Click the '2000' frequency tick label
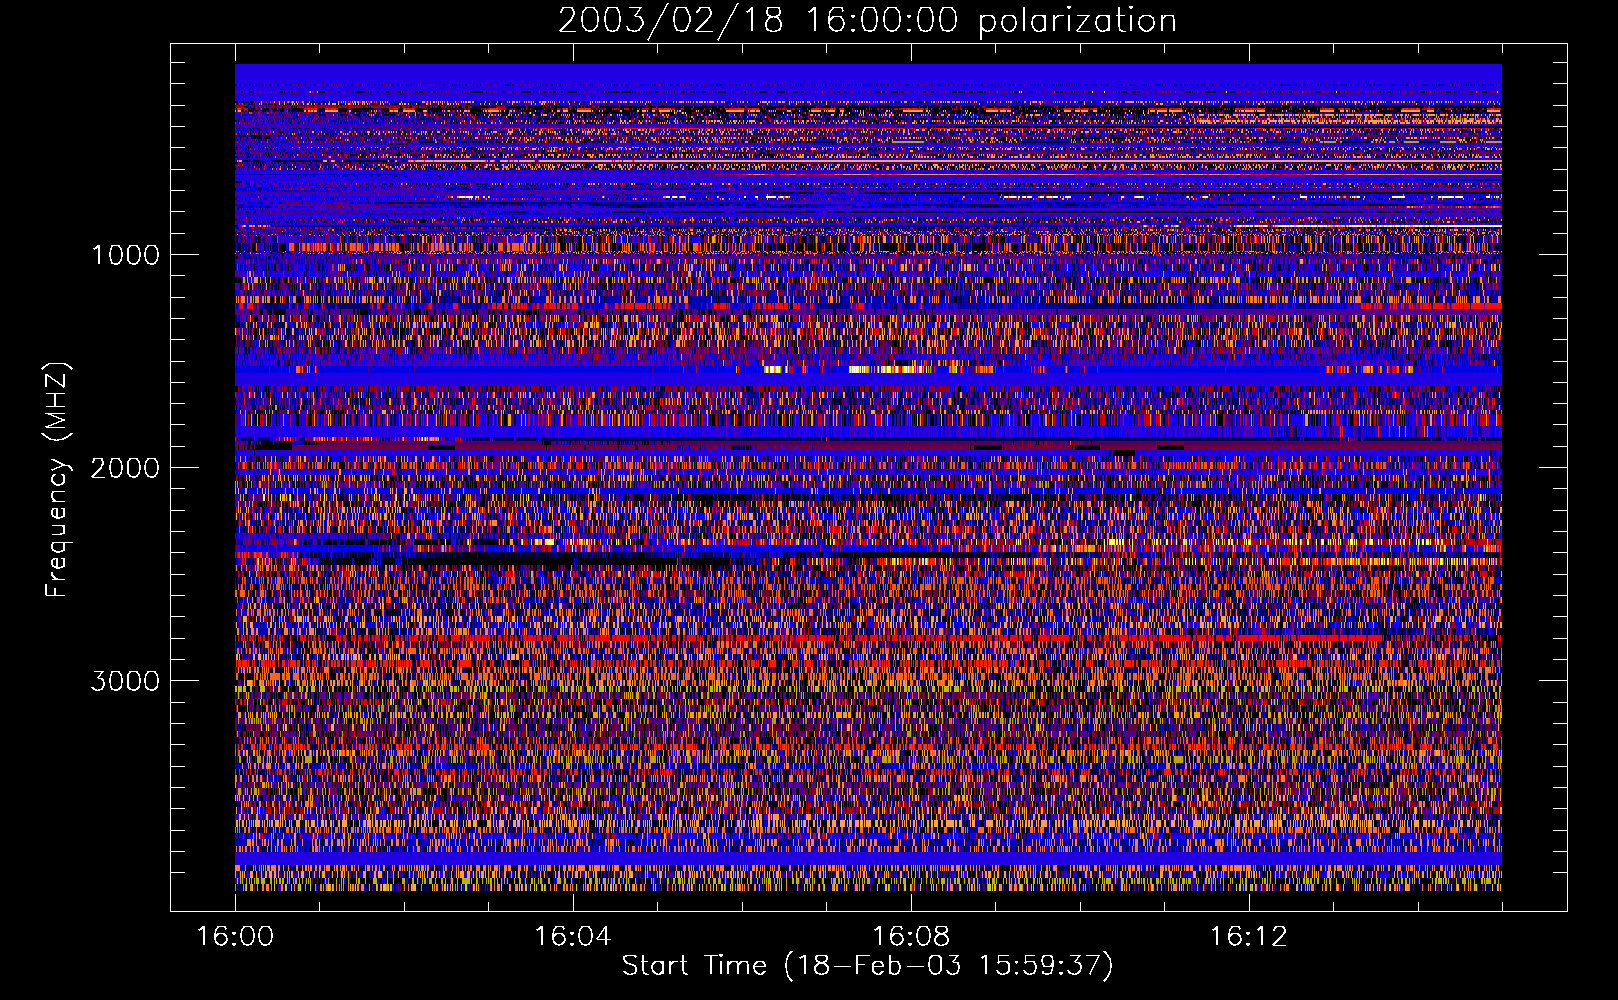This screenshot has width=1618, height=1000. (125, 468)
